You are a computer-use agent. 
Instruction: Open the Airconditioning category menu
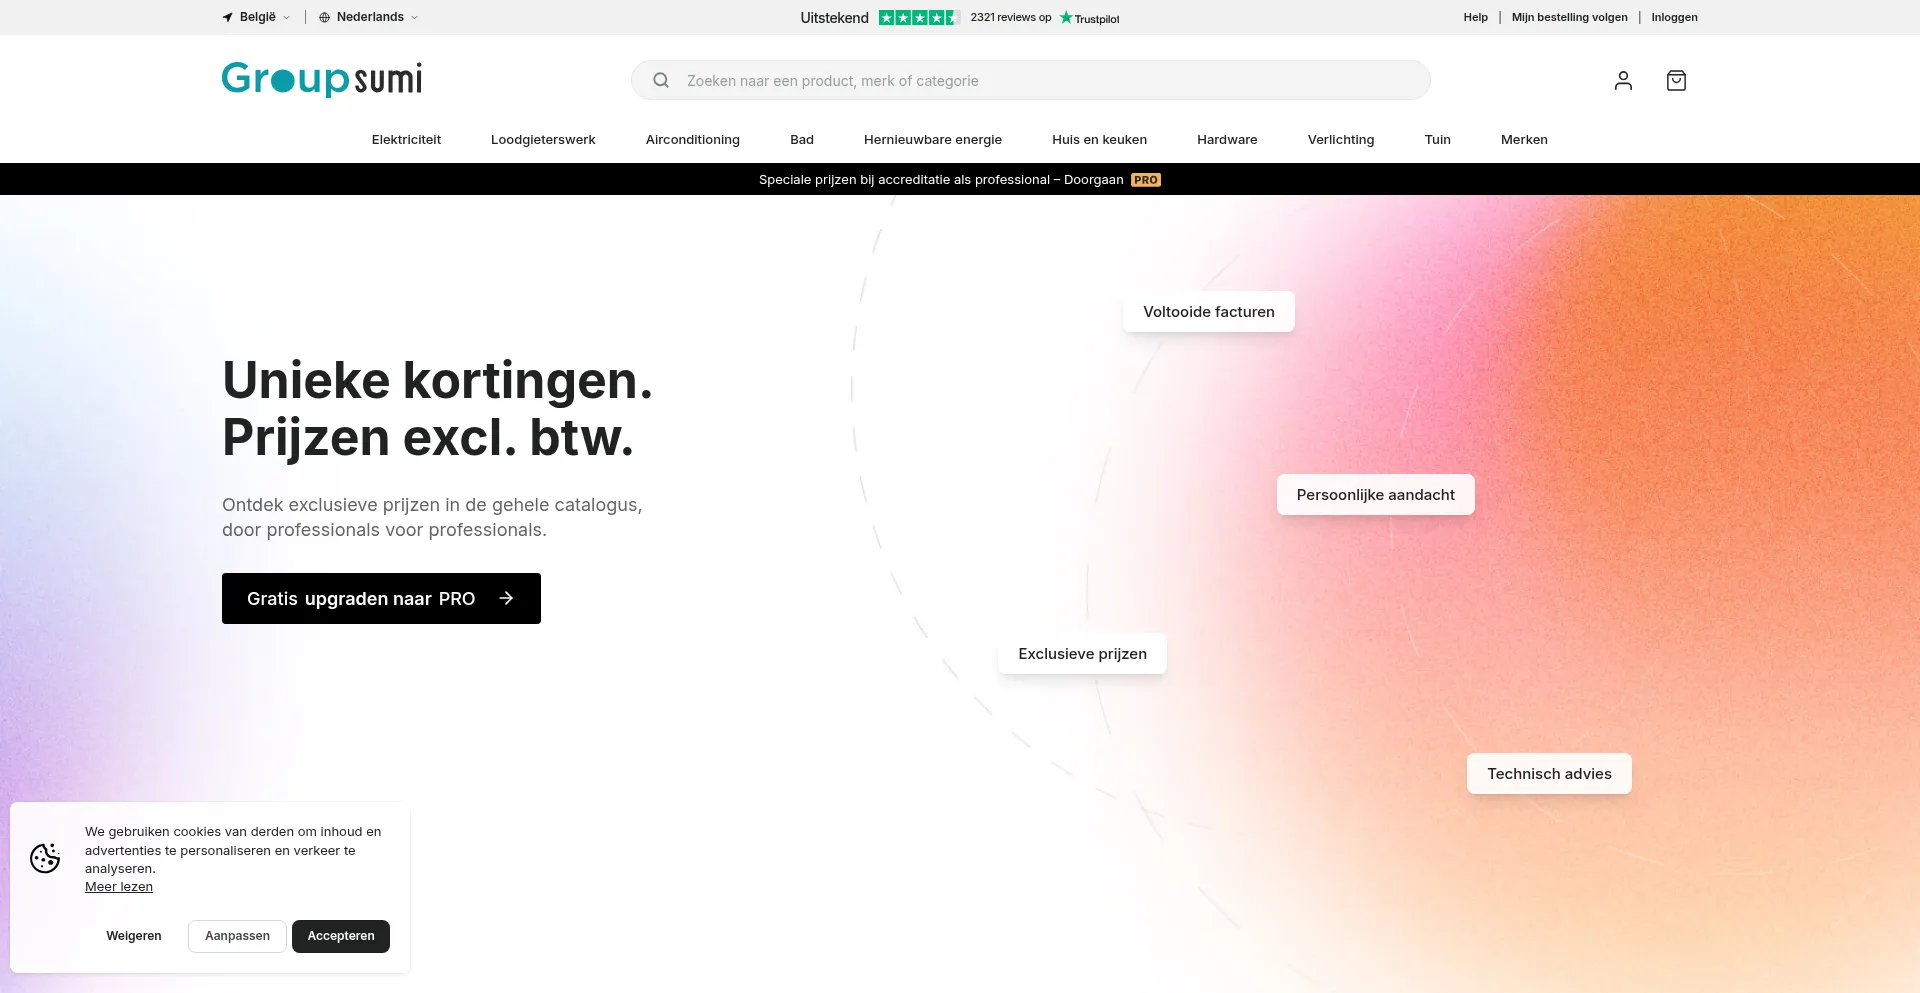693,140
